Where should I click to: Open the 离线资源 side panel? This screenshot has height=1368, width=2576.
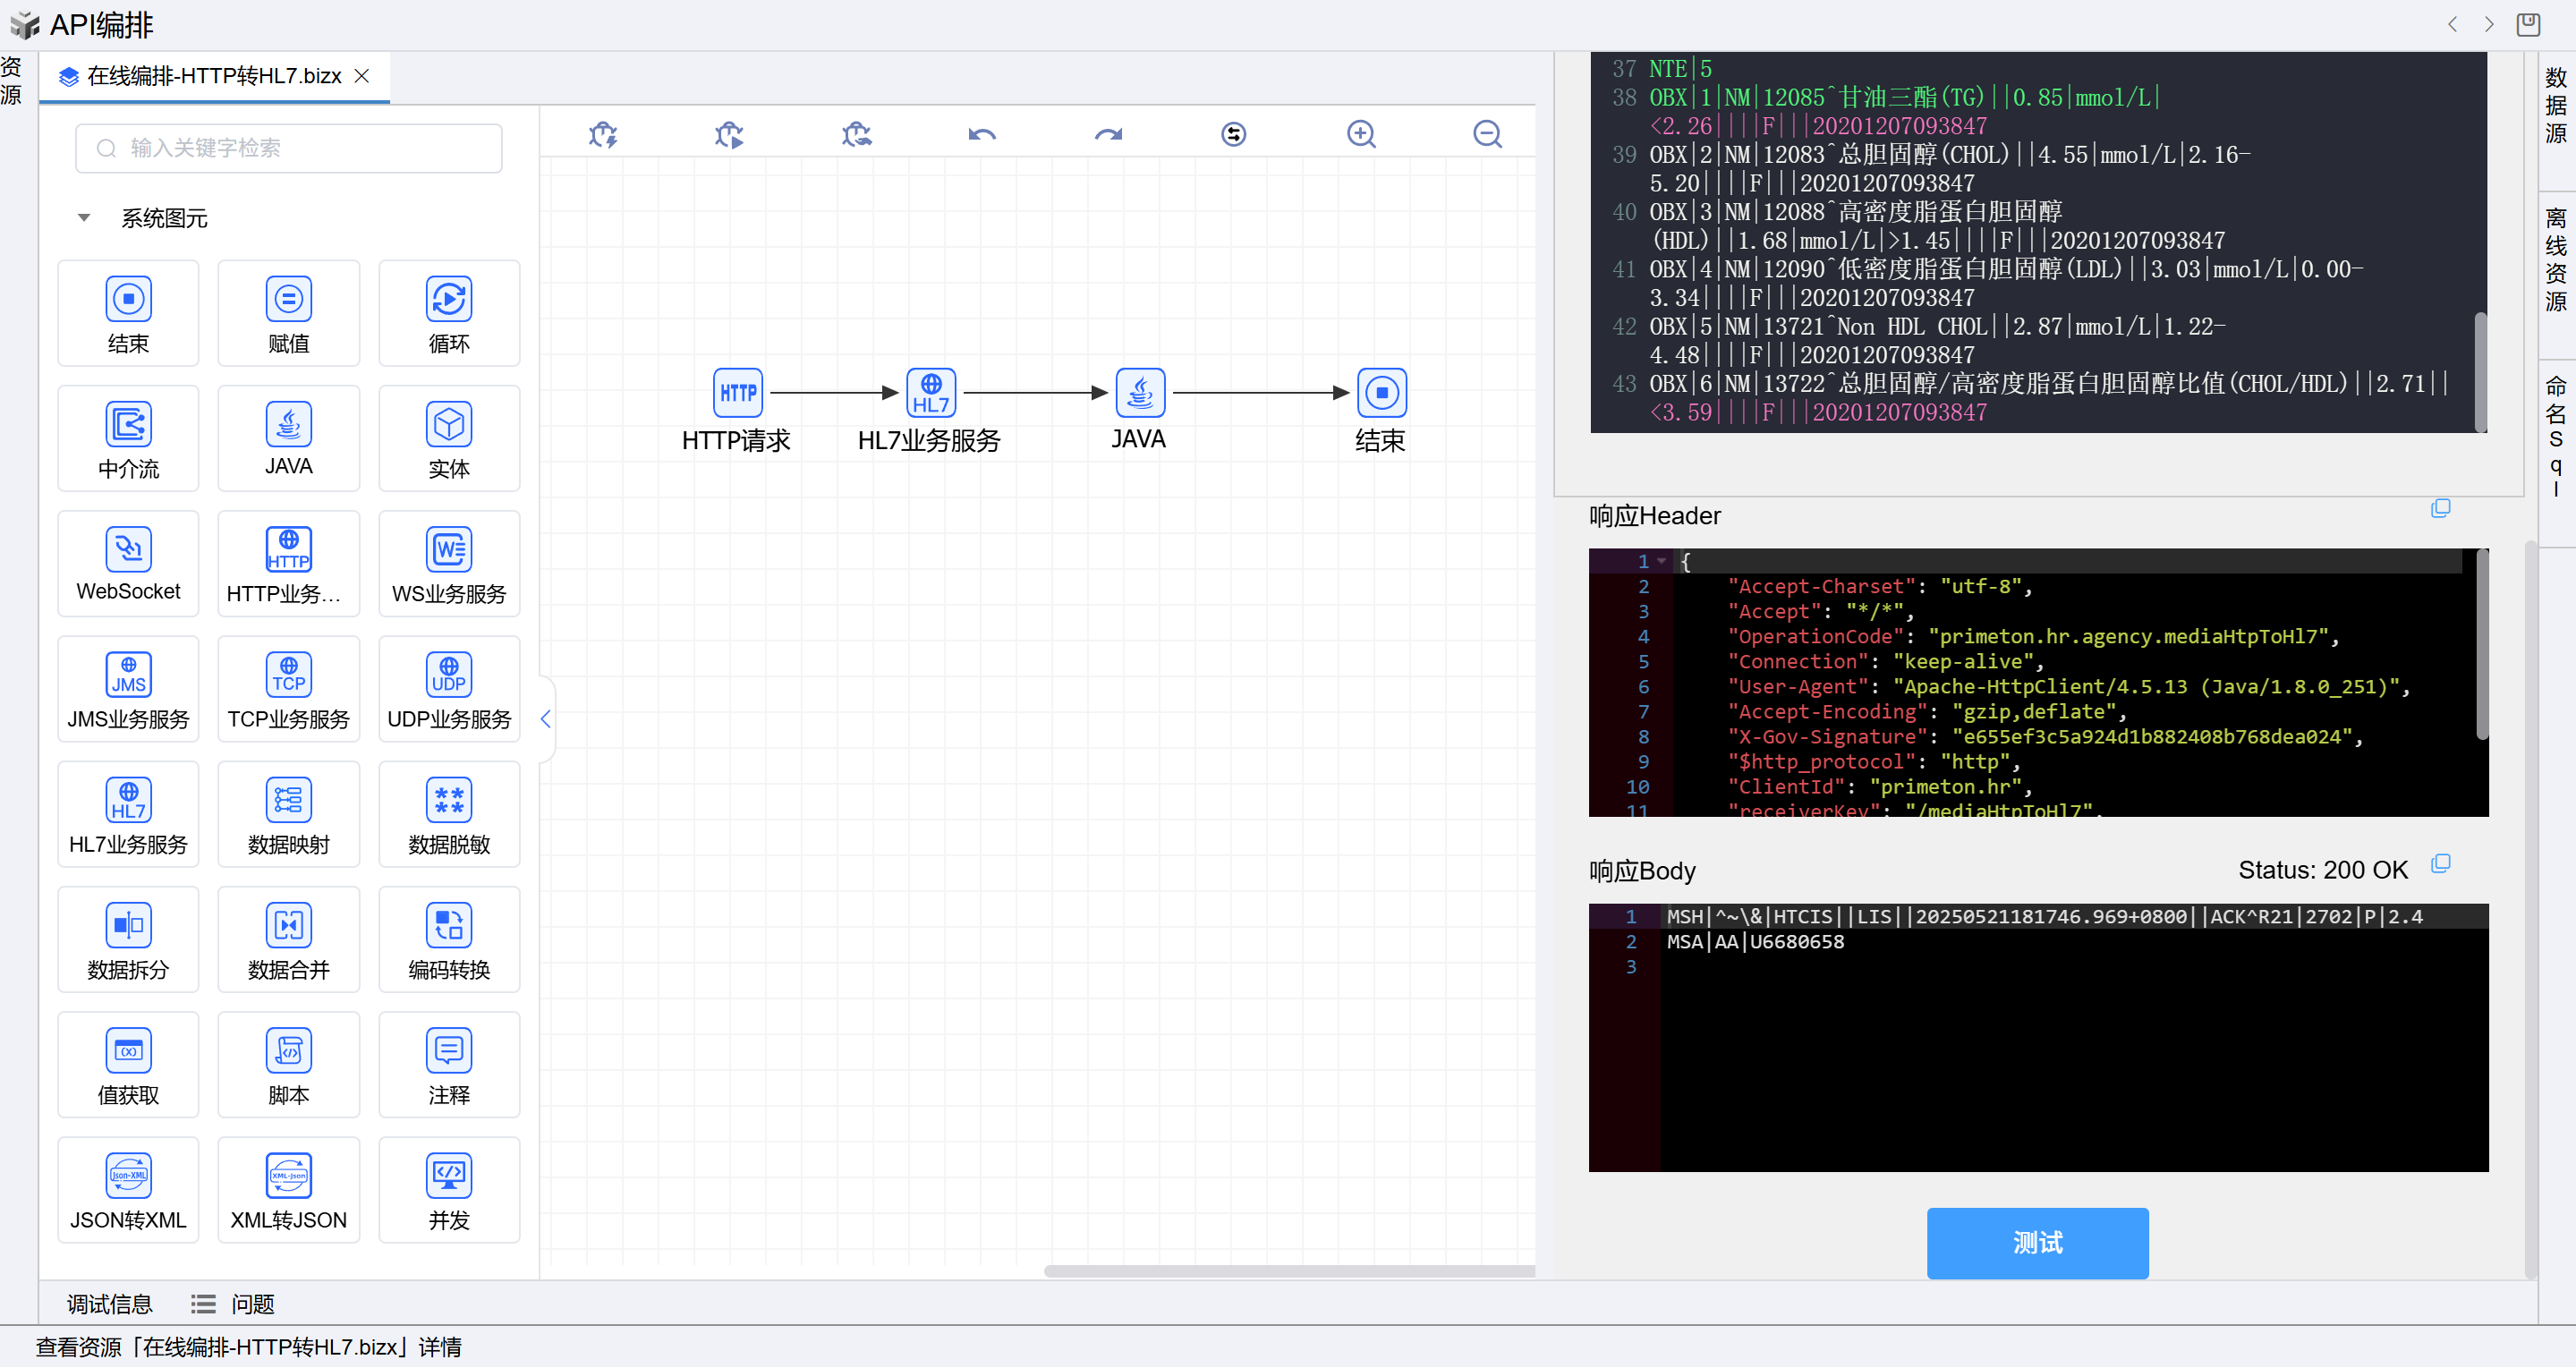click(2555, 260)
